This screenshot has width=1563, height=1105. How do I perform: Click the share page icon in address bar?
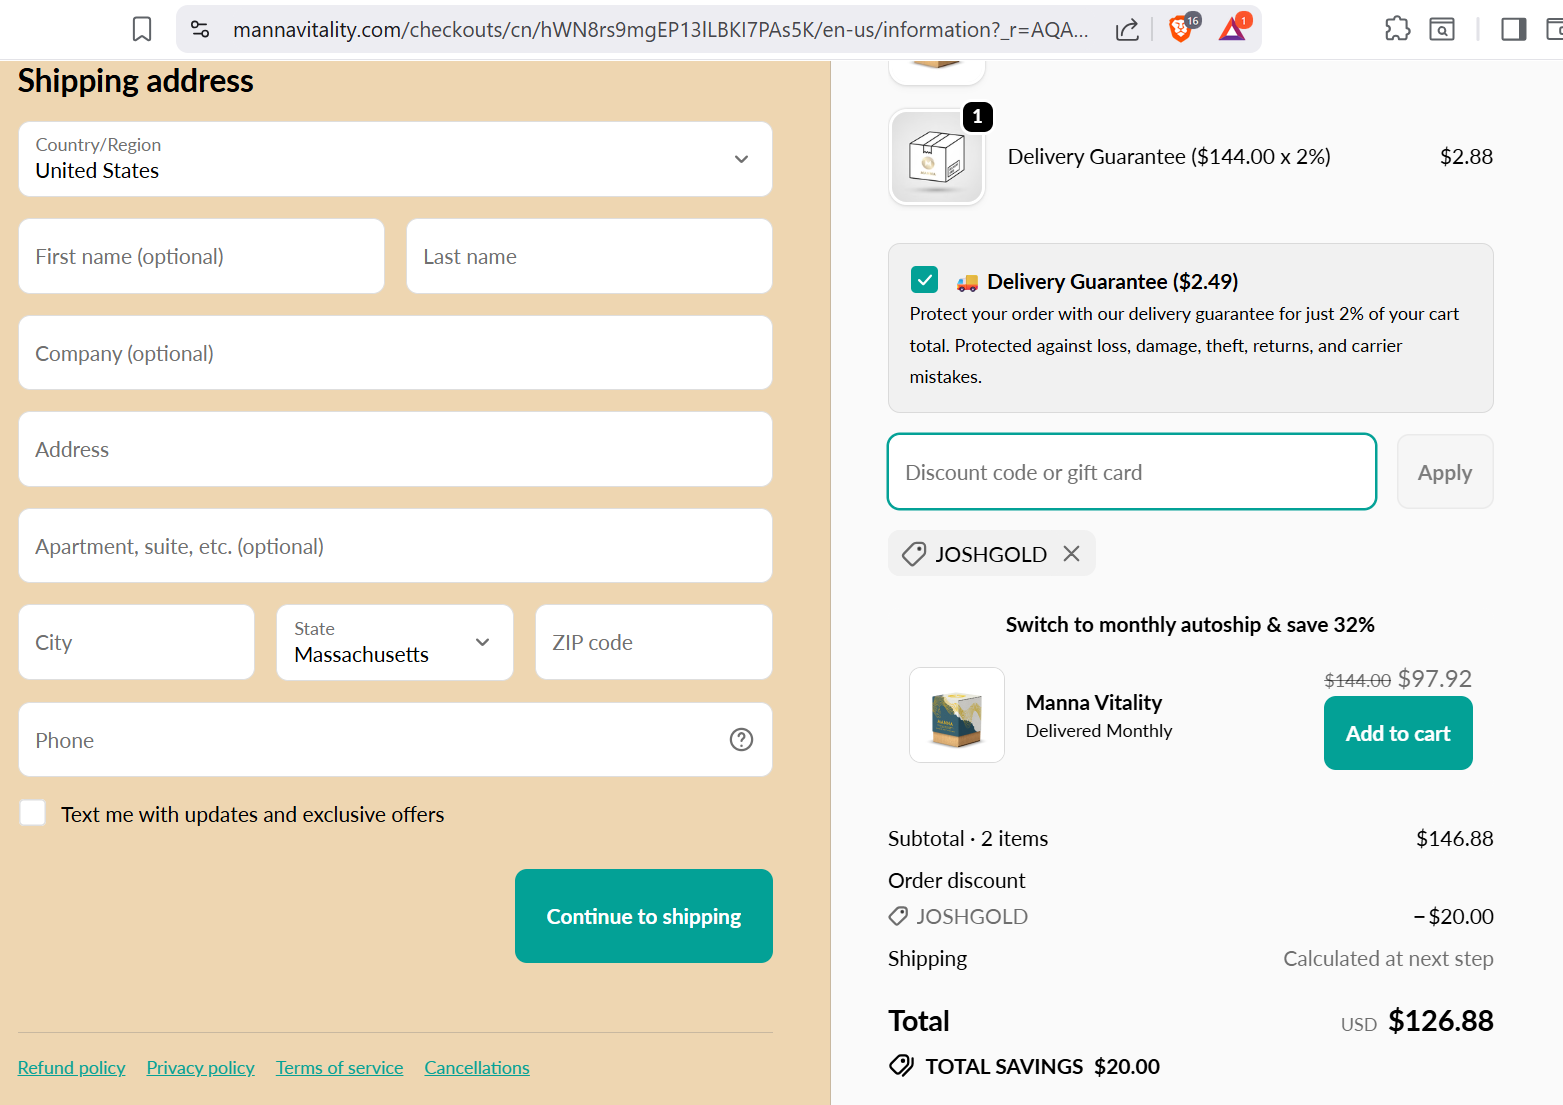pyautogui.click(x=1127, y=30)
